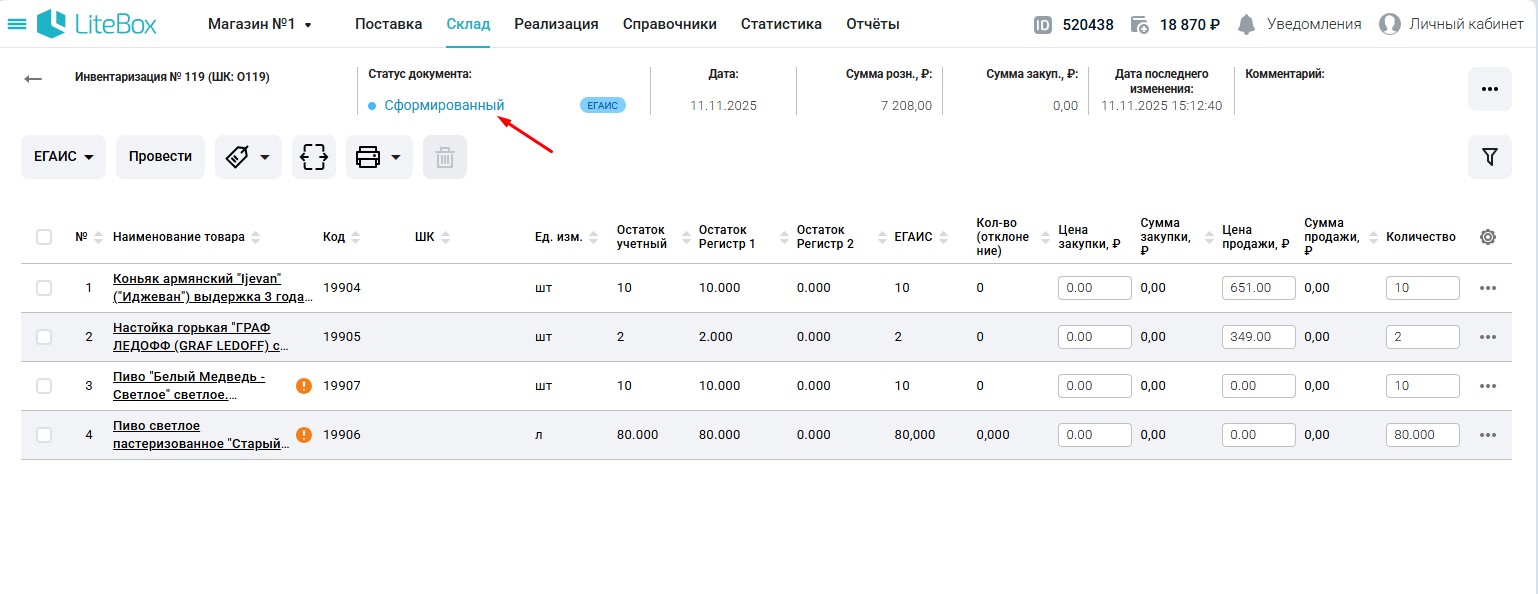Tick the select-all header checkbox
The height and width of the screenshot is (594, 1538).
44,237
